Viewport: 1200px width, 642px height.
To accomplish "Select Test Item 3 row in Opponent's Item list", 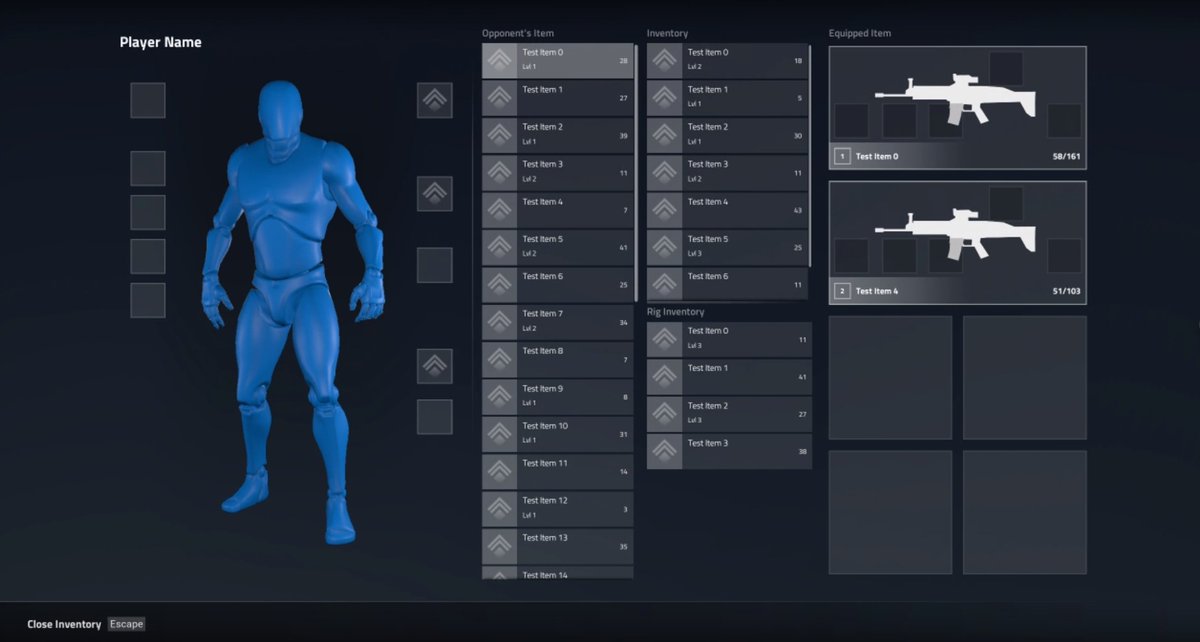I will coord(557,173).
